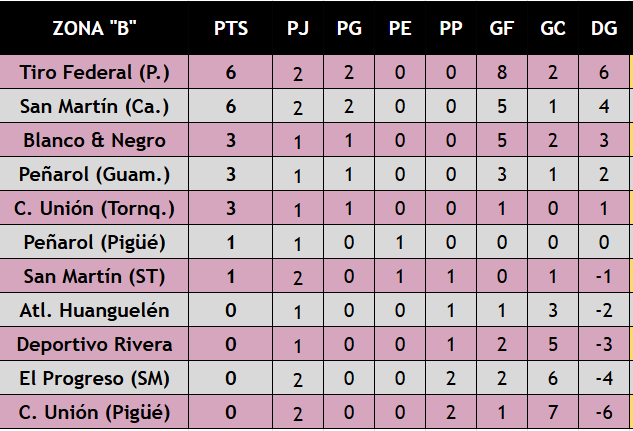Select the C. Unión (Tornq.) team cell
This screenshot has height=431, width=633.
[95, 209]
